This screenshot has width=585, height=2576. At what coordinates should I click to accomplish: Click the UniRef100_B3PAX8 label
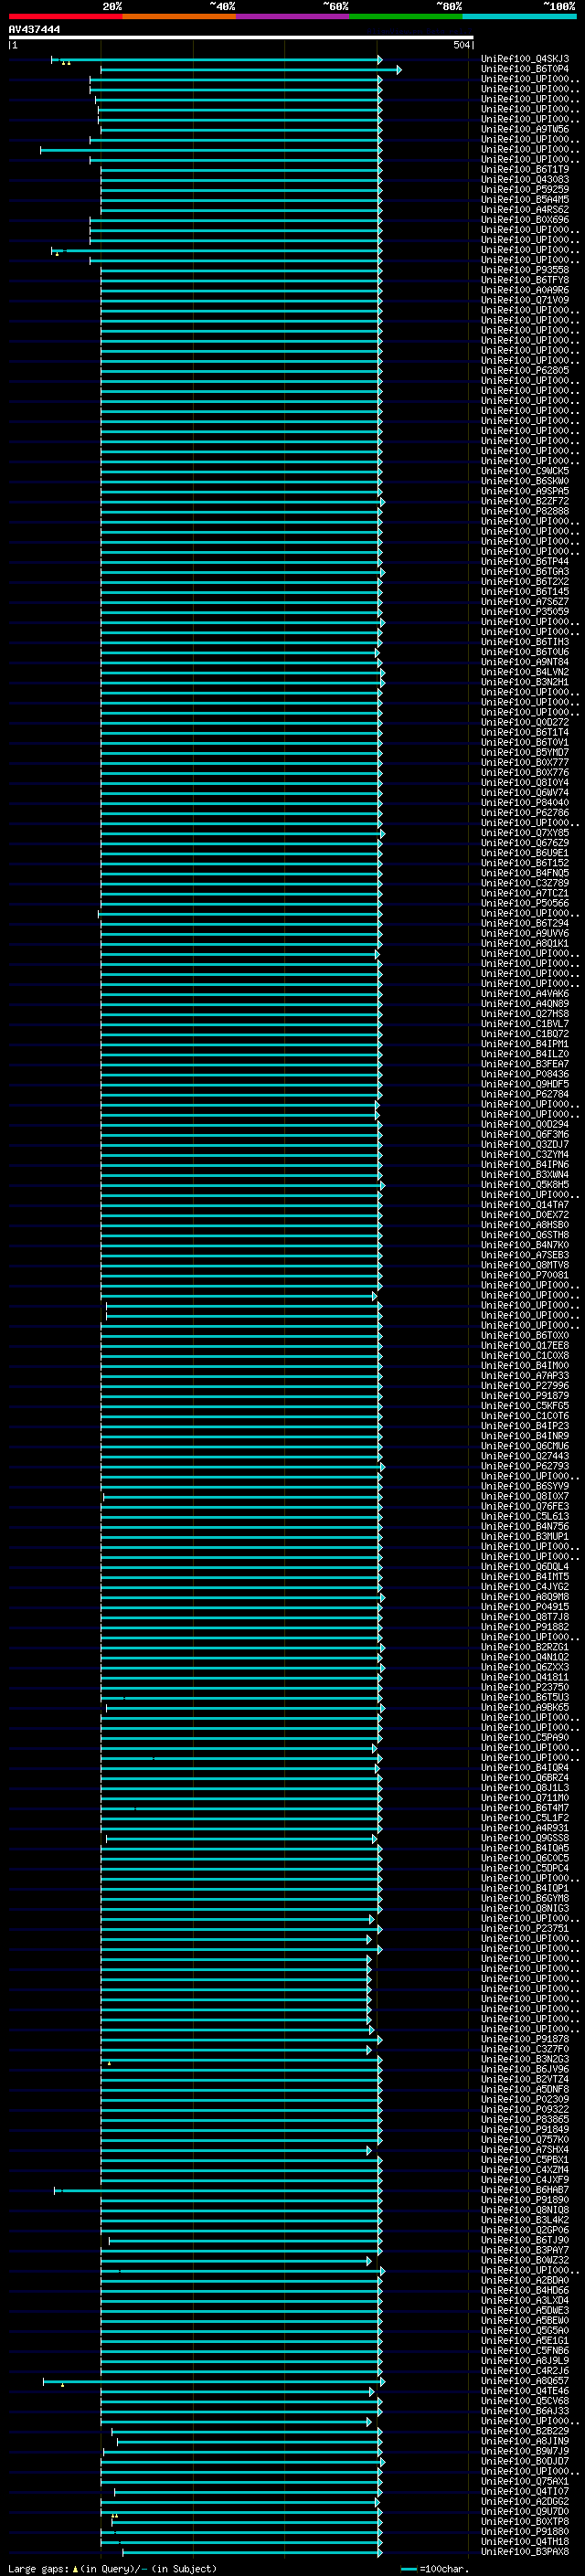(x=525, y=2552)
